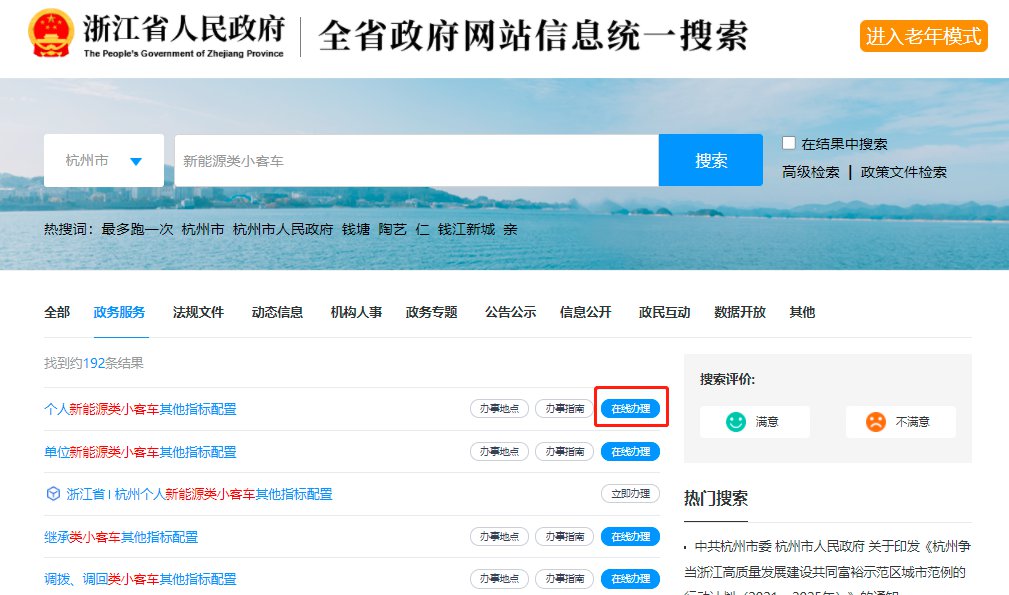Open 政策文件检索 link
Viewport: 1009px width, 595px height.
904,172
